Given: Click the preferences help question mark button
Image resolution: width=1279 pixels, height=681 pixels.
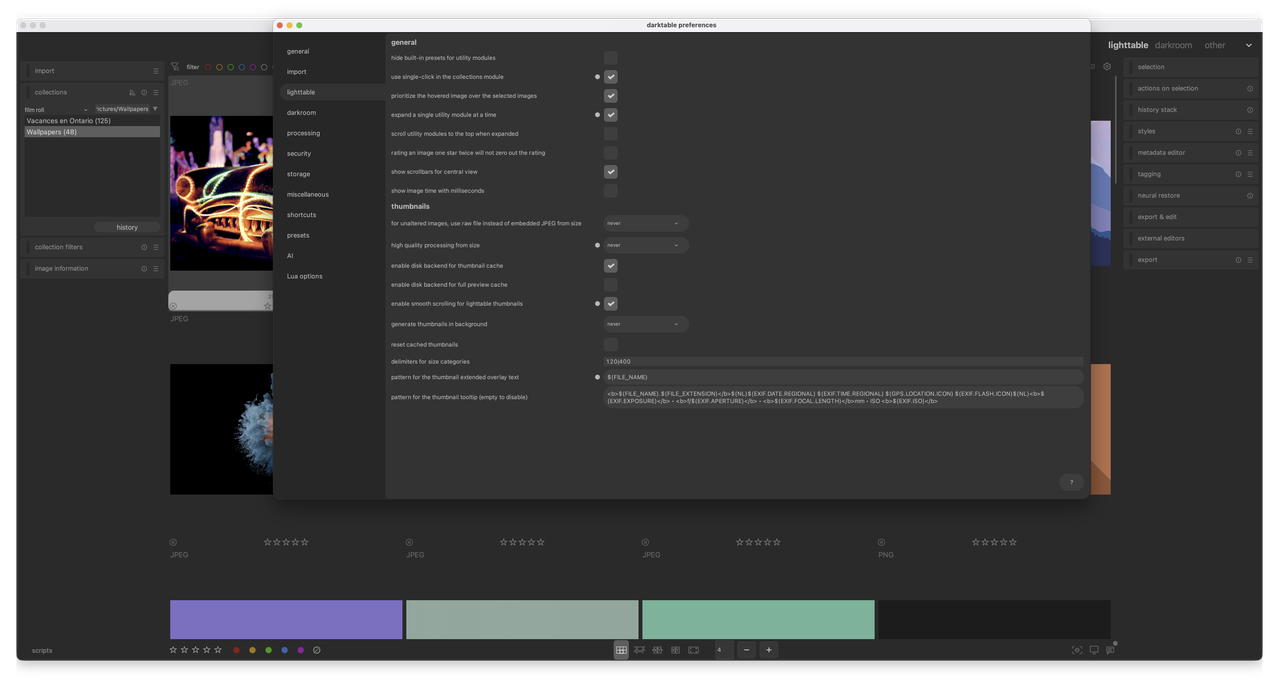Looking at the screenshot, I should (x=1071, y=482).
